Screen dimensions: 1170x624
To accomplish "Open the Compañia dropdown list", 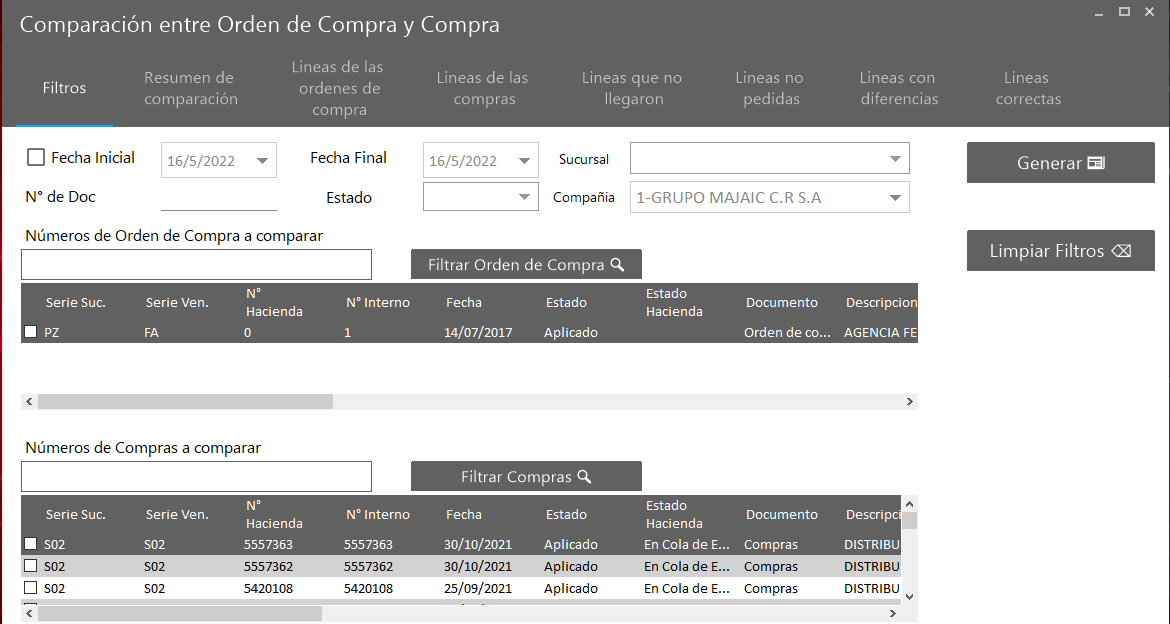I will point(894,197).
